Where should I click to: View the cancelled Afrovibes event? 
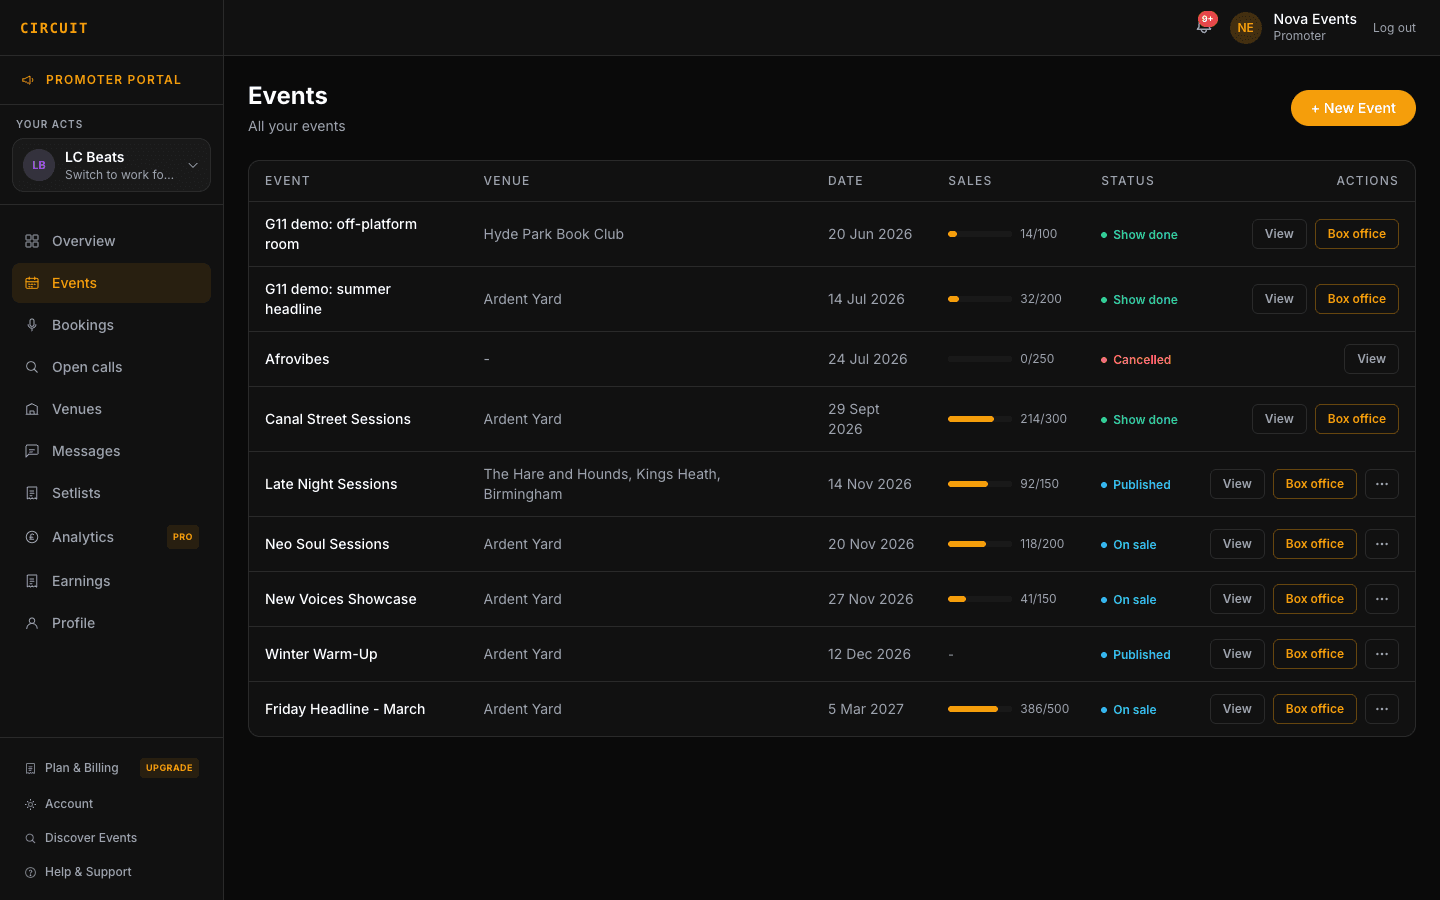(1371, 359)
